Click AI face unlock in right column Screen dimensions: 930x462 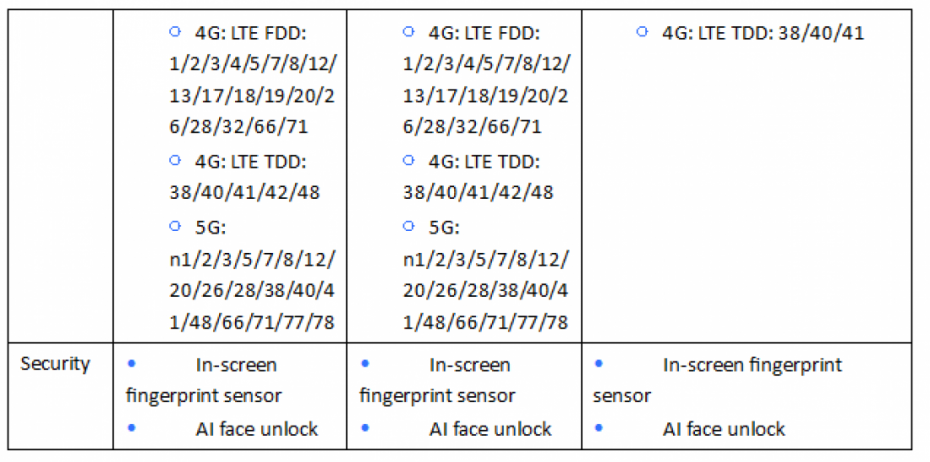tap(724, 429)
